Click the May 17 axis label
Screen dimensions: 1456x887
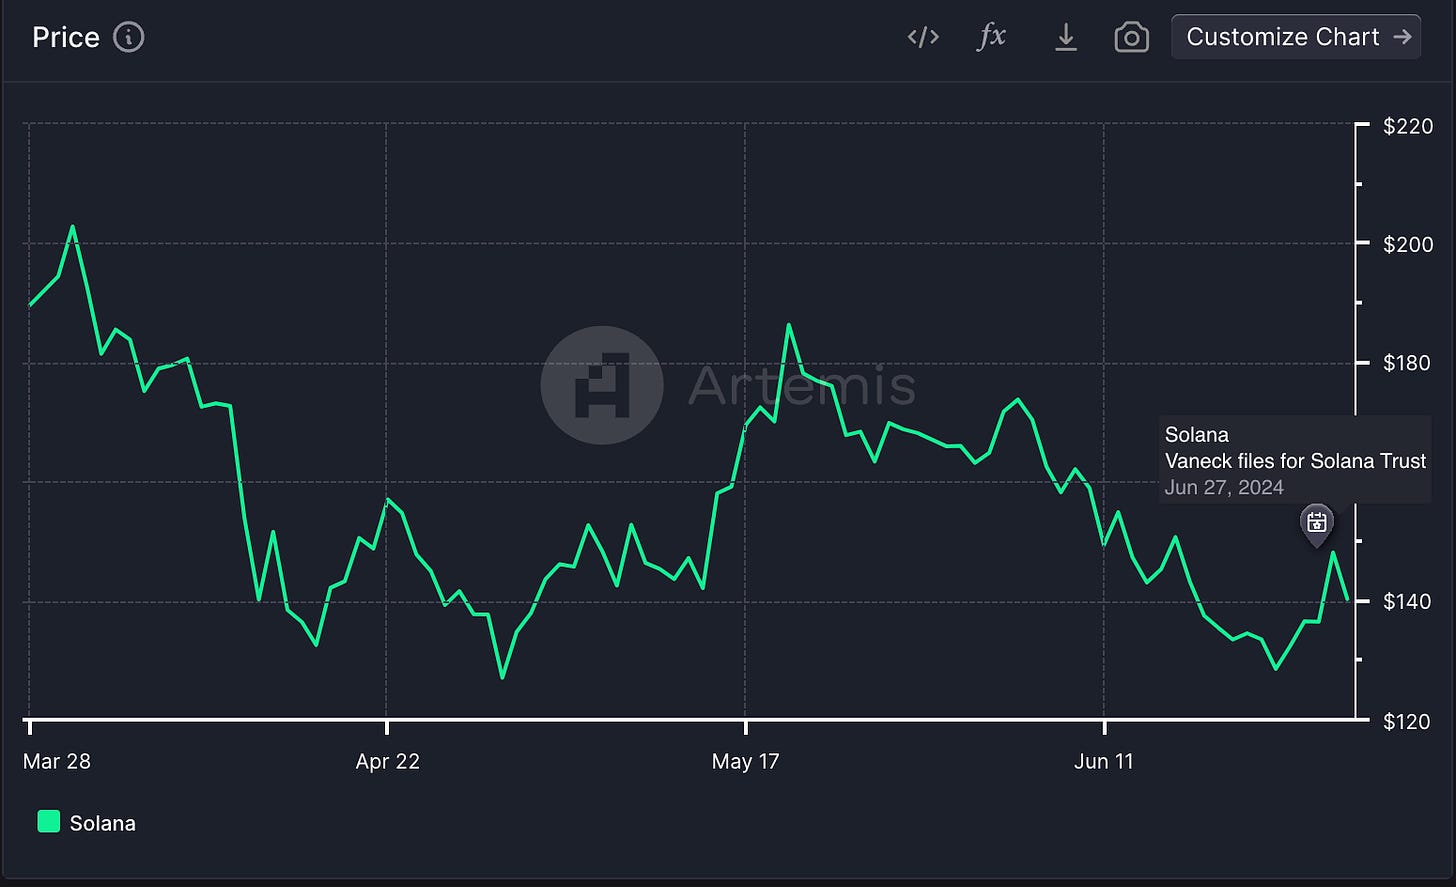(745, 761)
